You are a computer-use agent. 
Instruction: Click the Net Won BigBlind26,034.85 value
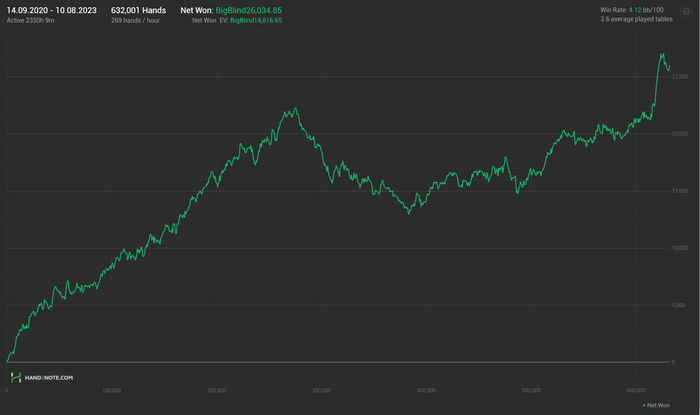[x=249, y=10]
